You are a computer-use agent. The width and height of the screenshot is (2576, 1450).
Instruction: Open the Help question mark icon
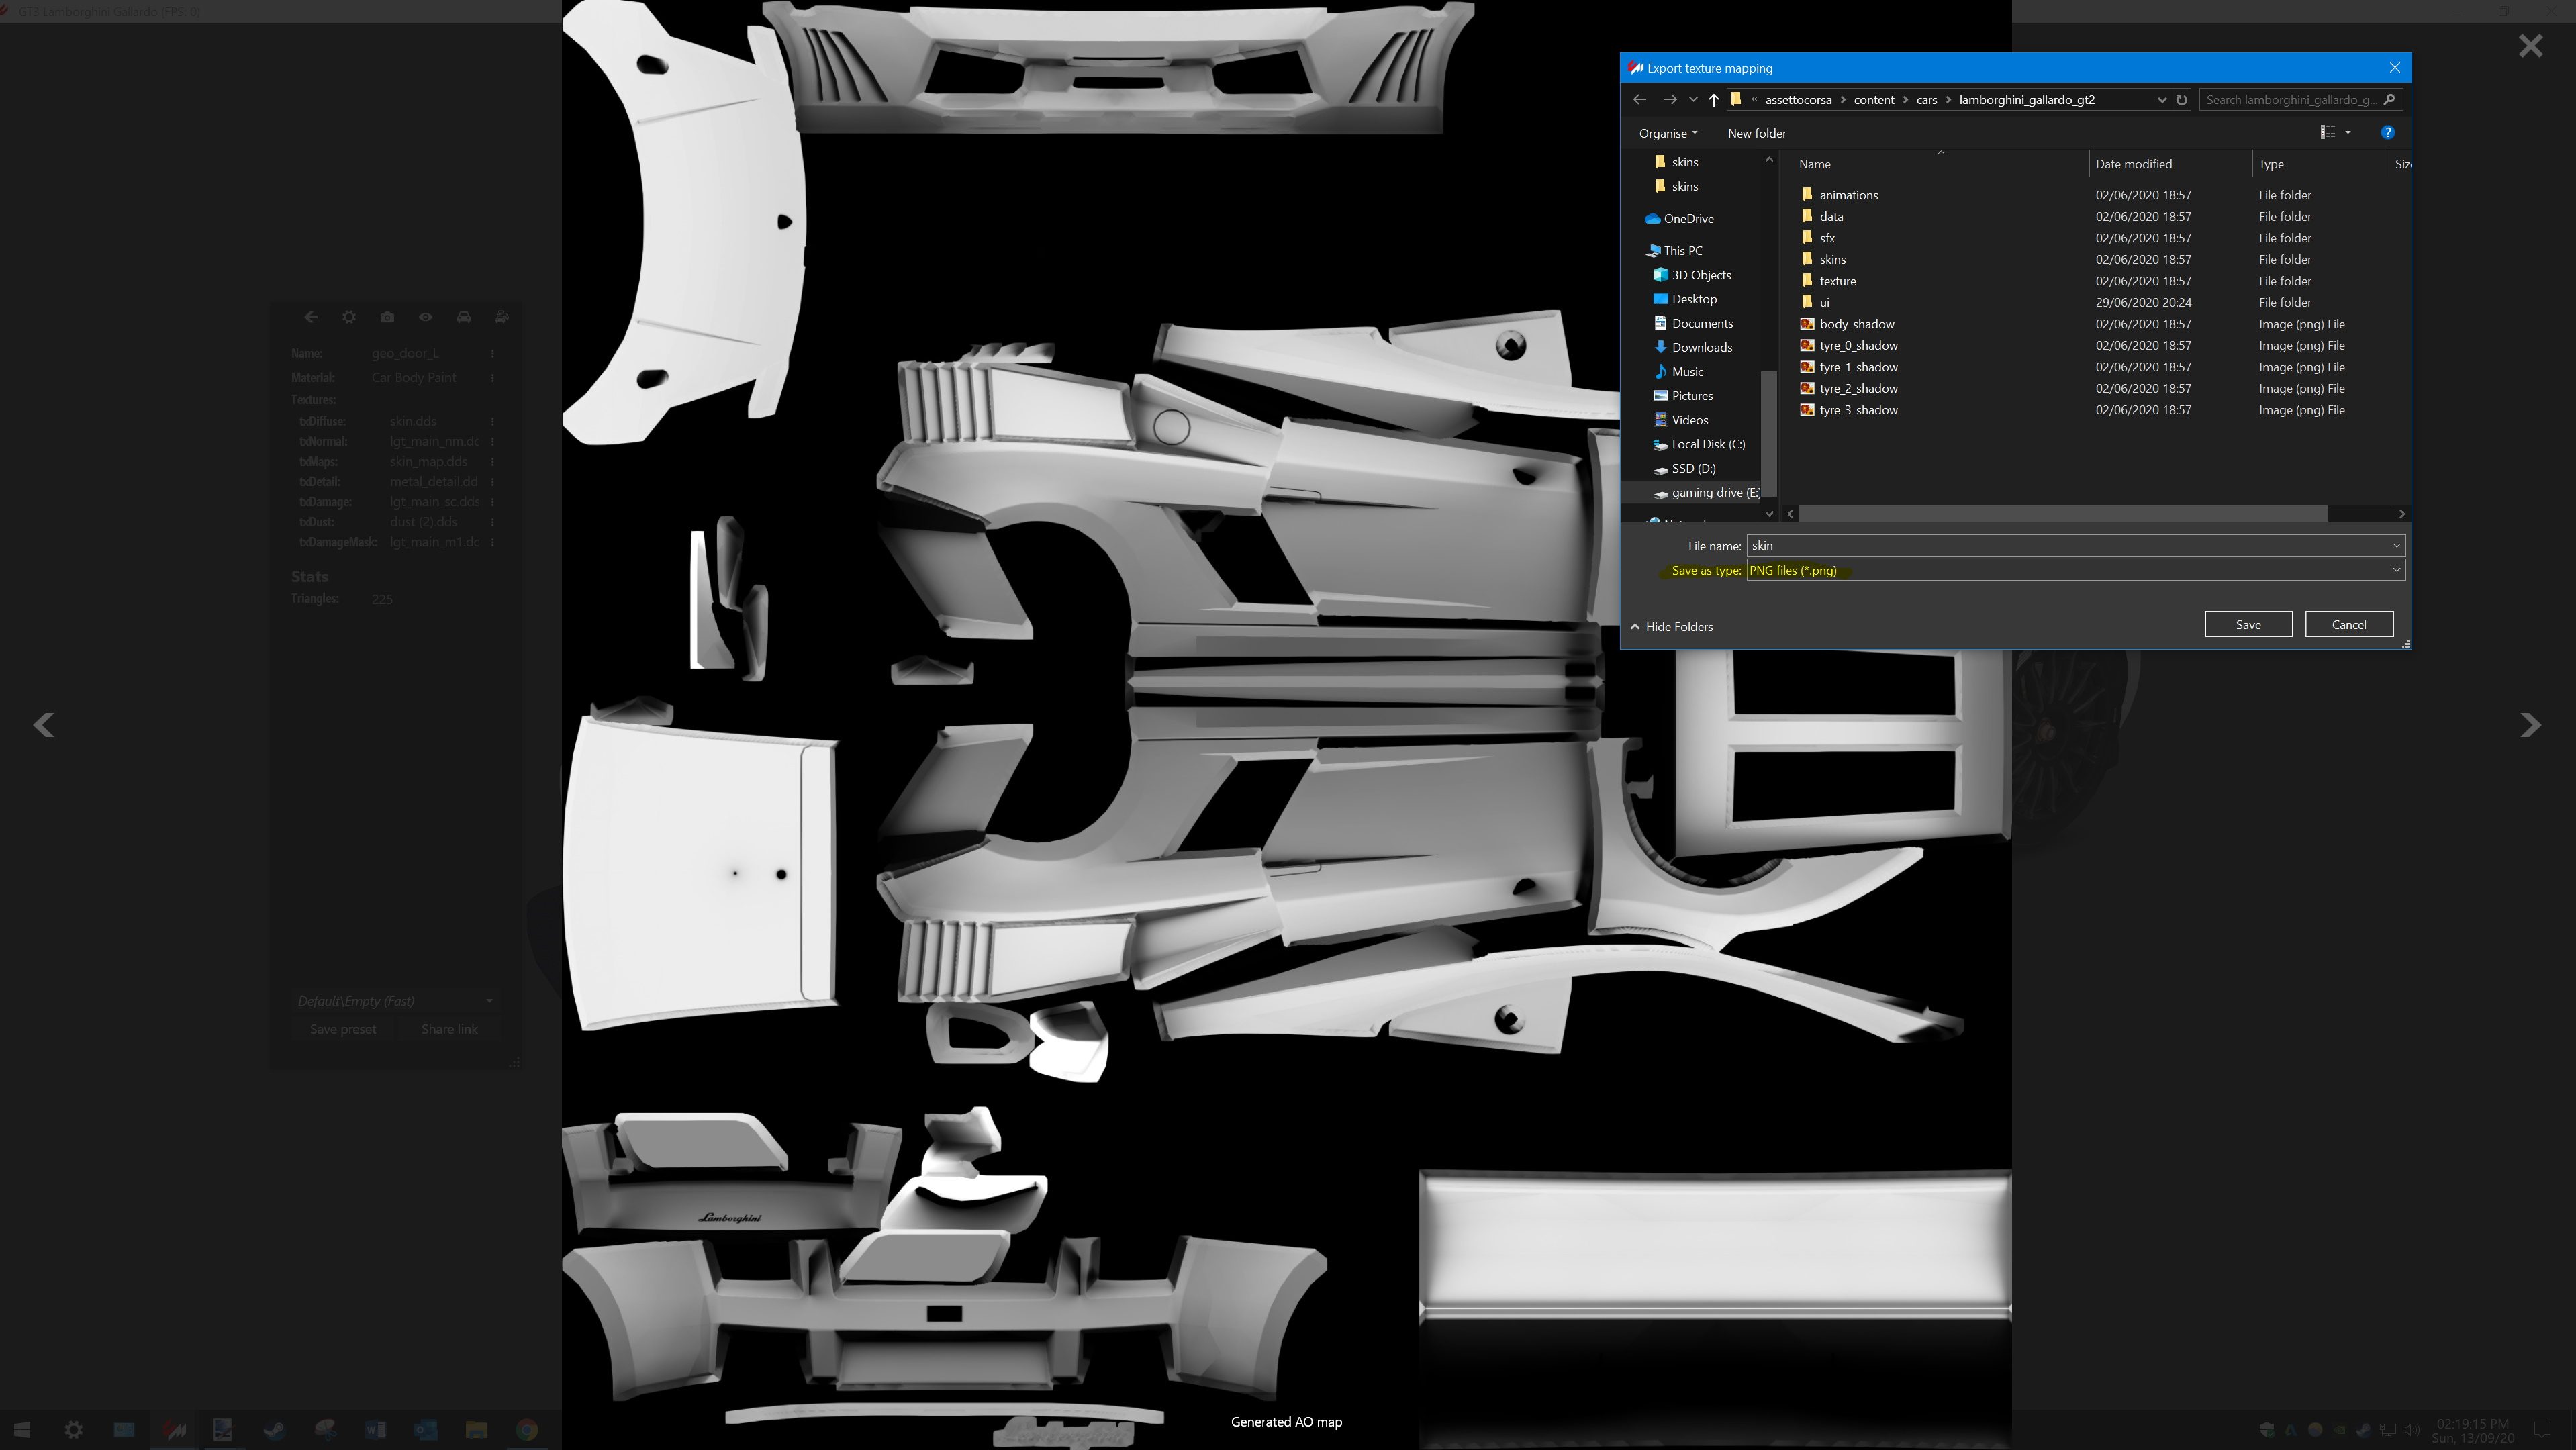(2388, 132)
